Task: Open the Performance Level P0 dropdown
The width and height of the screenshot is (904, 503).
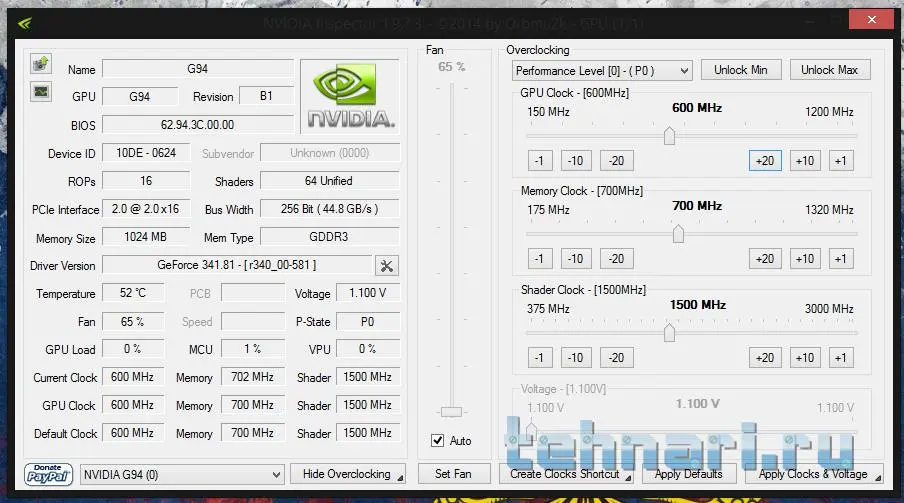Action: click(x=602, y=71)
